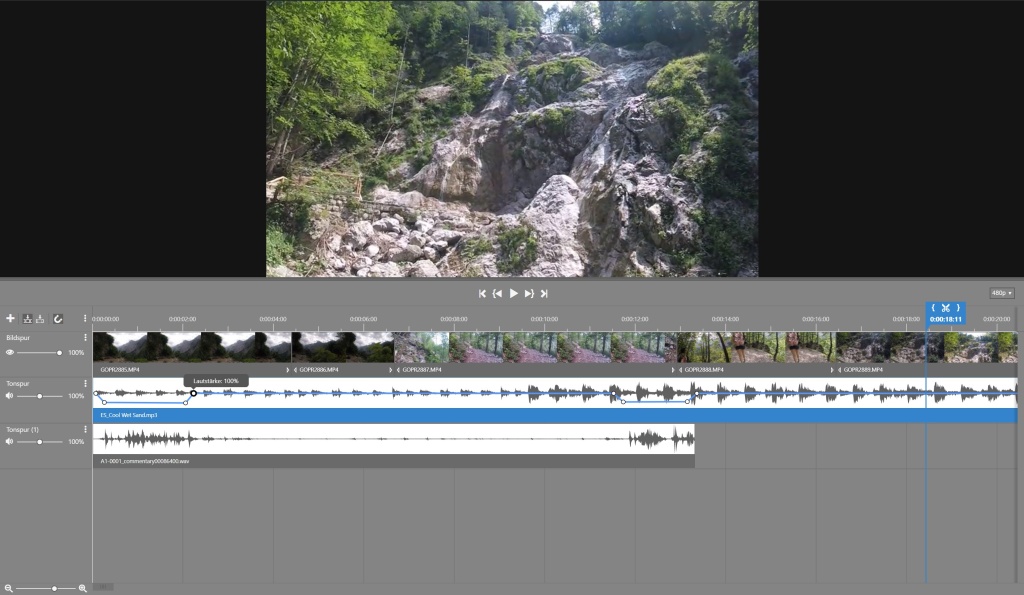Click the plus icon to add media

tap(10, 318)
